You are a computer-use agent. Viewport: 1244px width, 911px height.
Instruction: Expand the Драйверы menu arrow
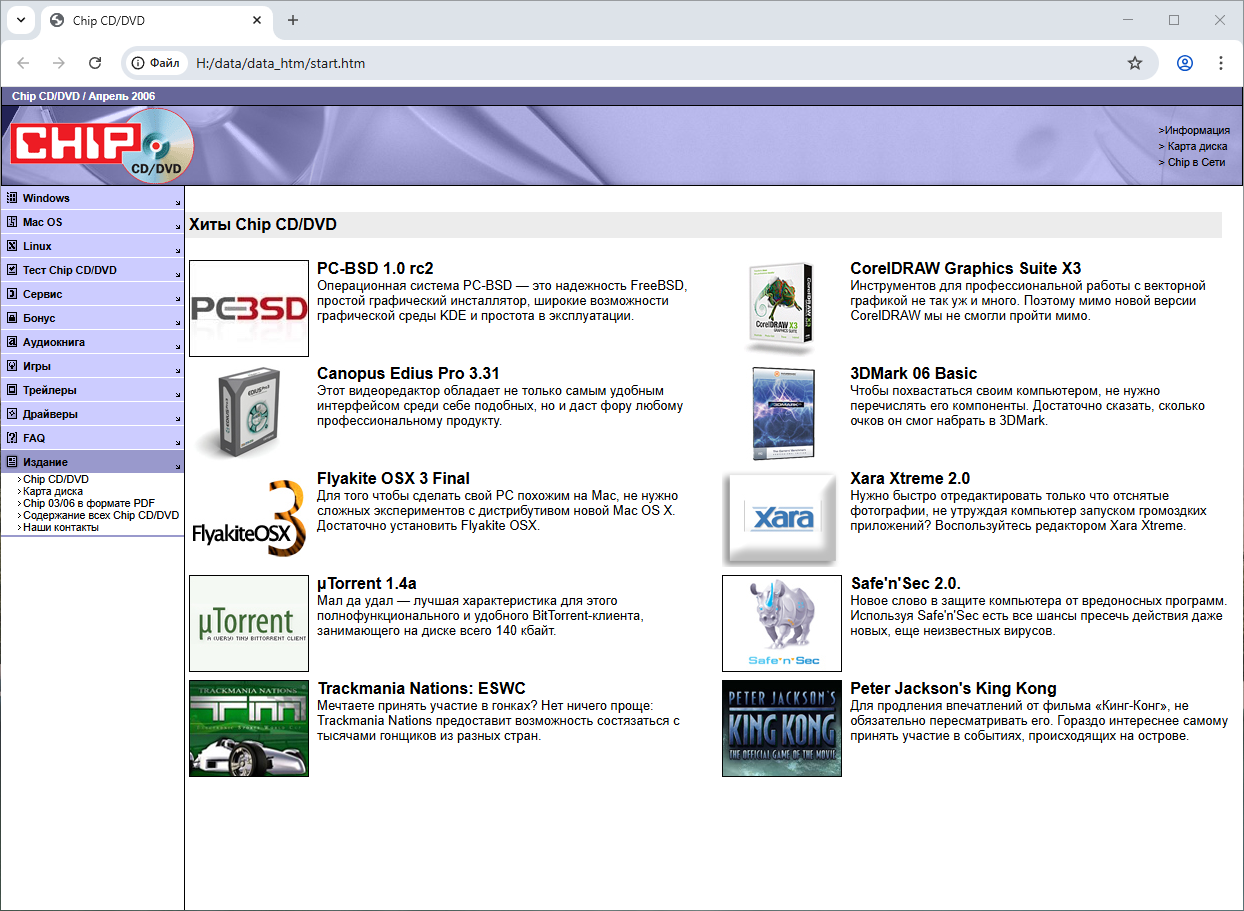(x=178, y=418)
